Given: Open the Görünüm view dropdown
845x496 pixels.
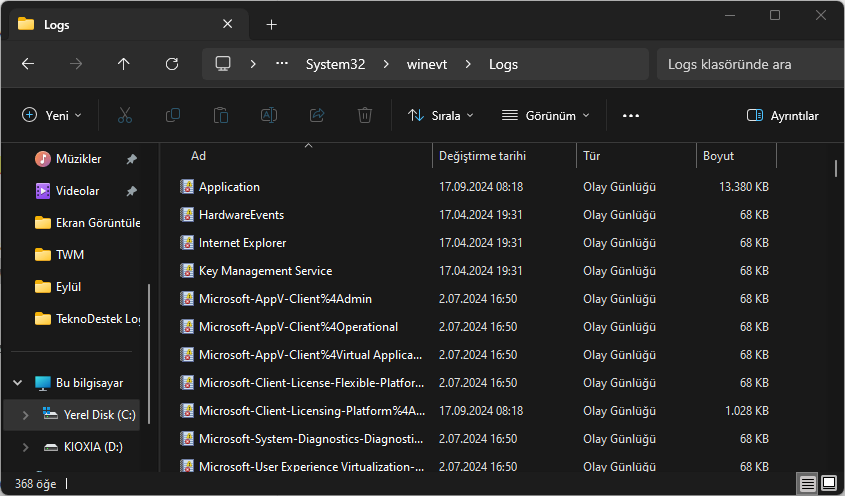Looking at the screenshot, I should tap(545, 115).
